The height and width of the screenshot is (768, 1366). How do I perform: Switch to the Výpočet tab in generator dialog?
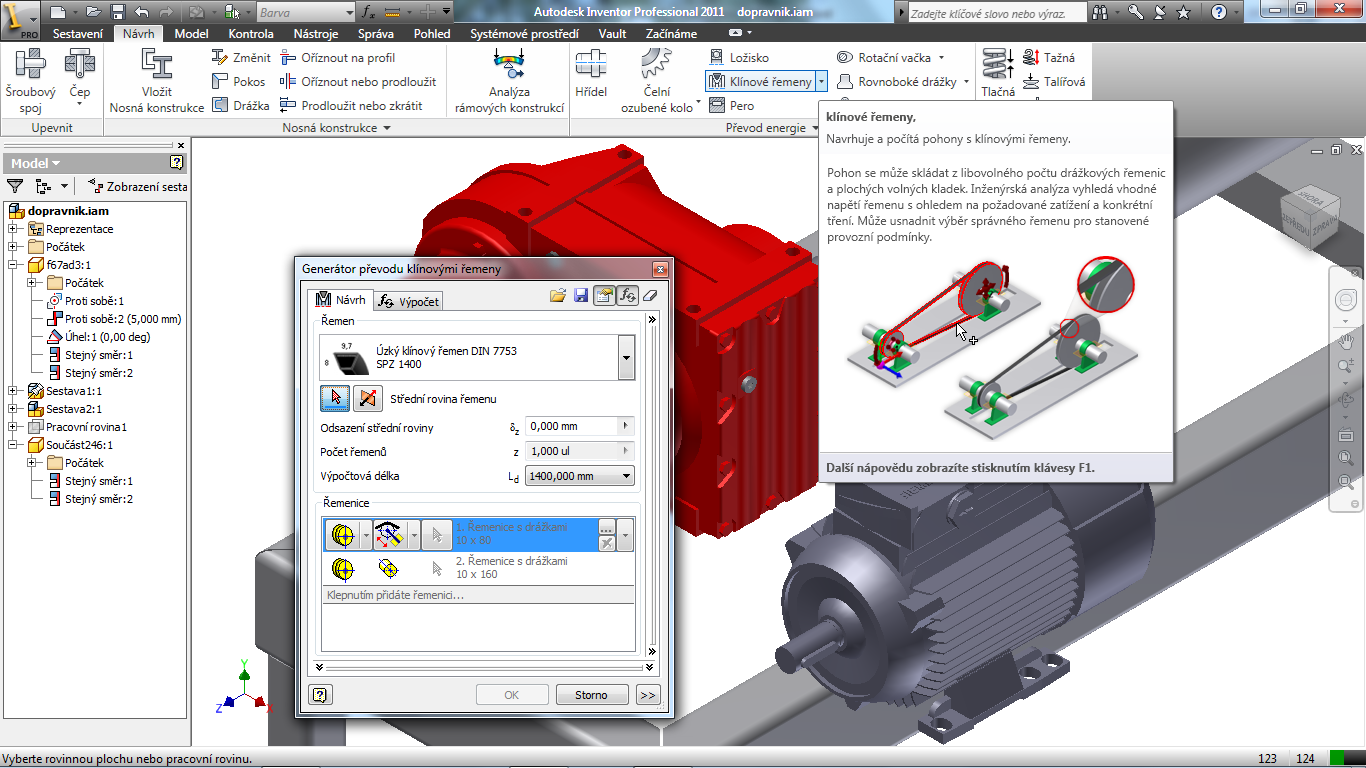coord(408,301)
